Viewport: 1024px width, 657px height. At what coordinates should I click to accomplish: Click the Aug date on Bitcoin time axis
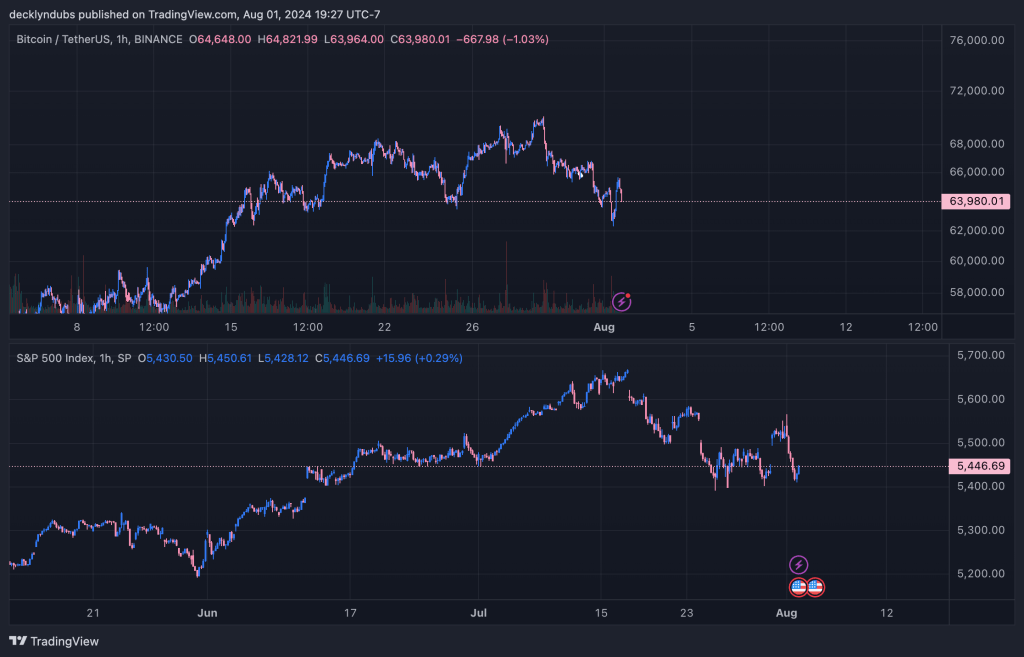tap(604, 327)
